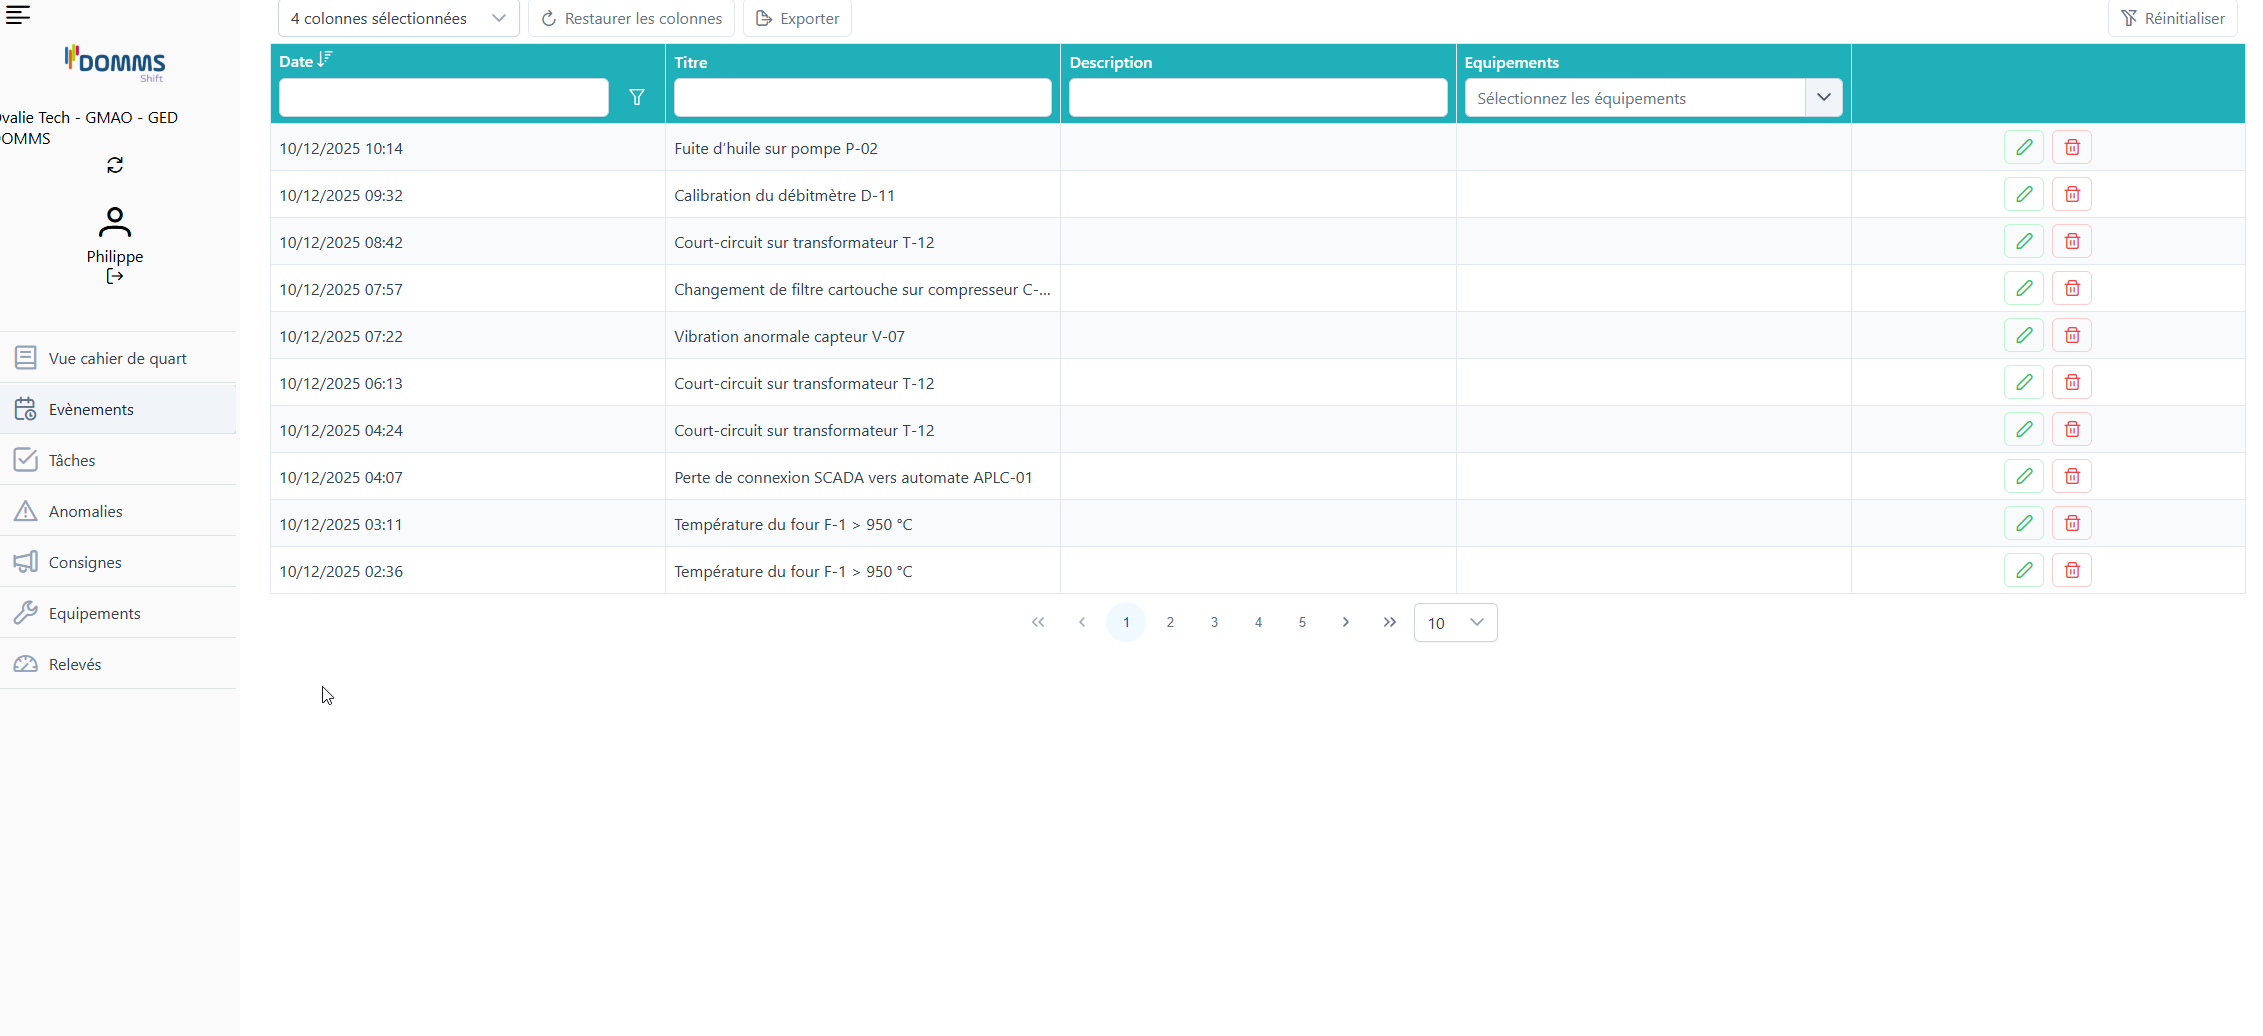Click the Titre filter input field

tap(862, 98)
